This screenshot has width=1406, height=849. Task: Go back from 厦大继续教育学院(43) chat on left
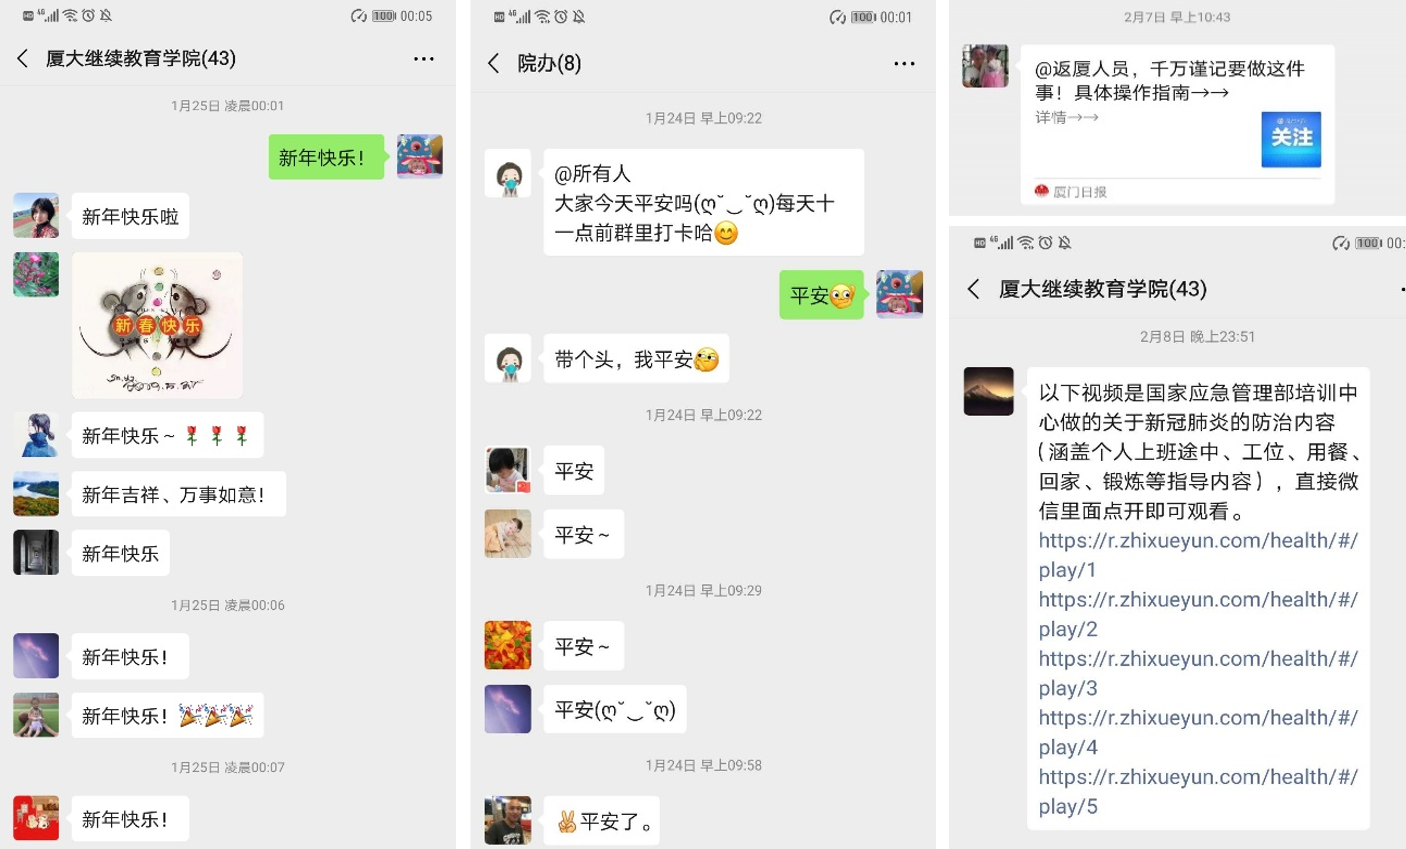[22, 58]
